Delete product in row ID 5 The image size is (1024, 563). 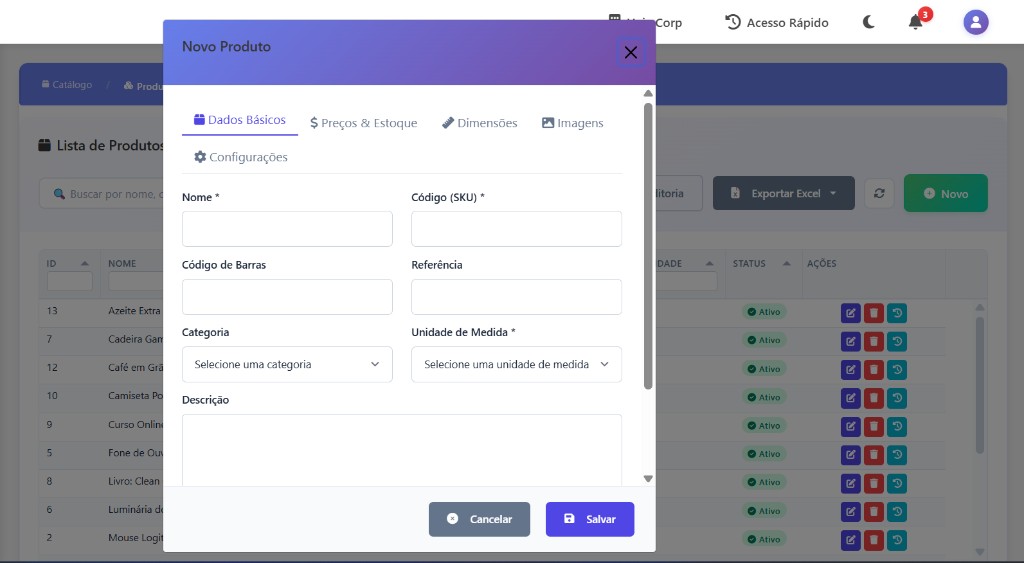[x=874, y=455]
